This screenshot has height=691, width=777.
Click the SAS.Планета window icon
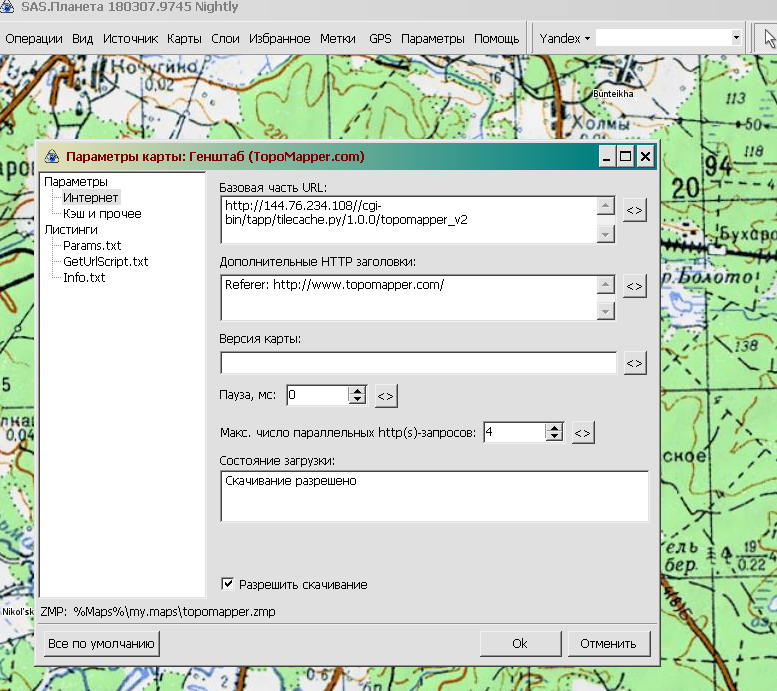(9, 7)
